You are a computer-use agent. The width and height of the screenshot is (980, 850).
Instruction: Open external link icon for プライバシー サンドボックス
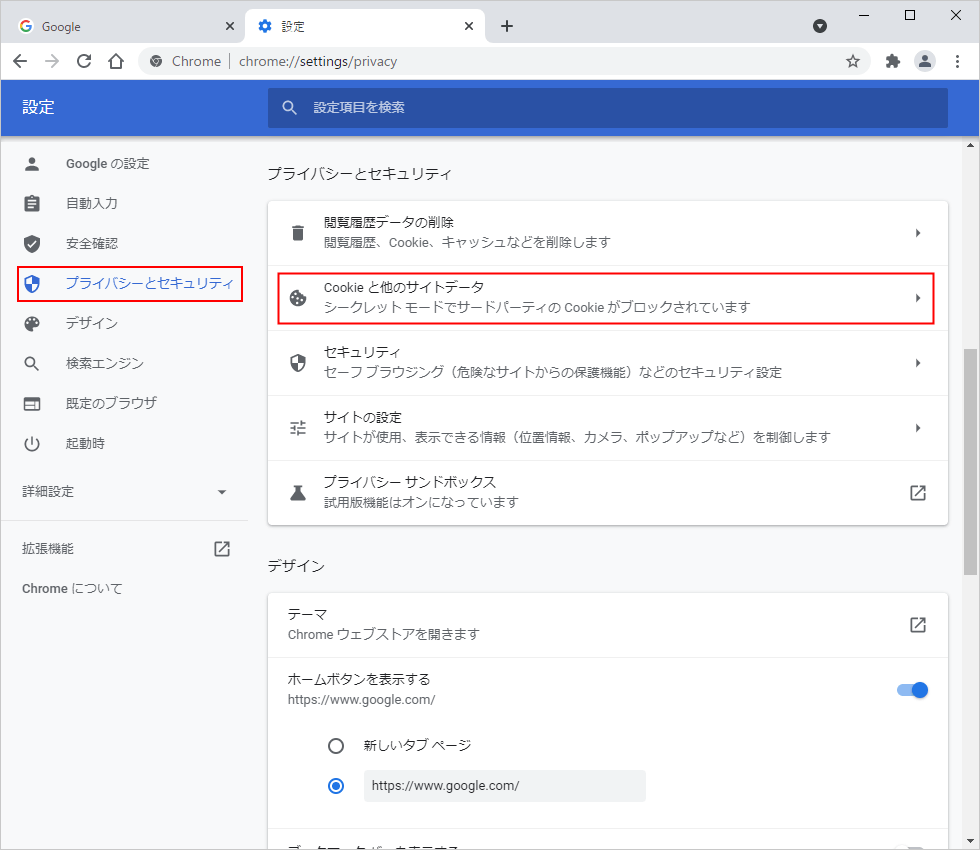point(918,493)
